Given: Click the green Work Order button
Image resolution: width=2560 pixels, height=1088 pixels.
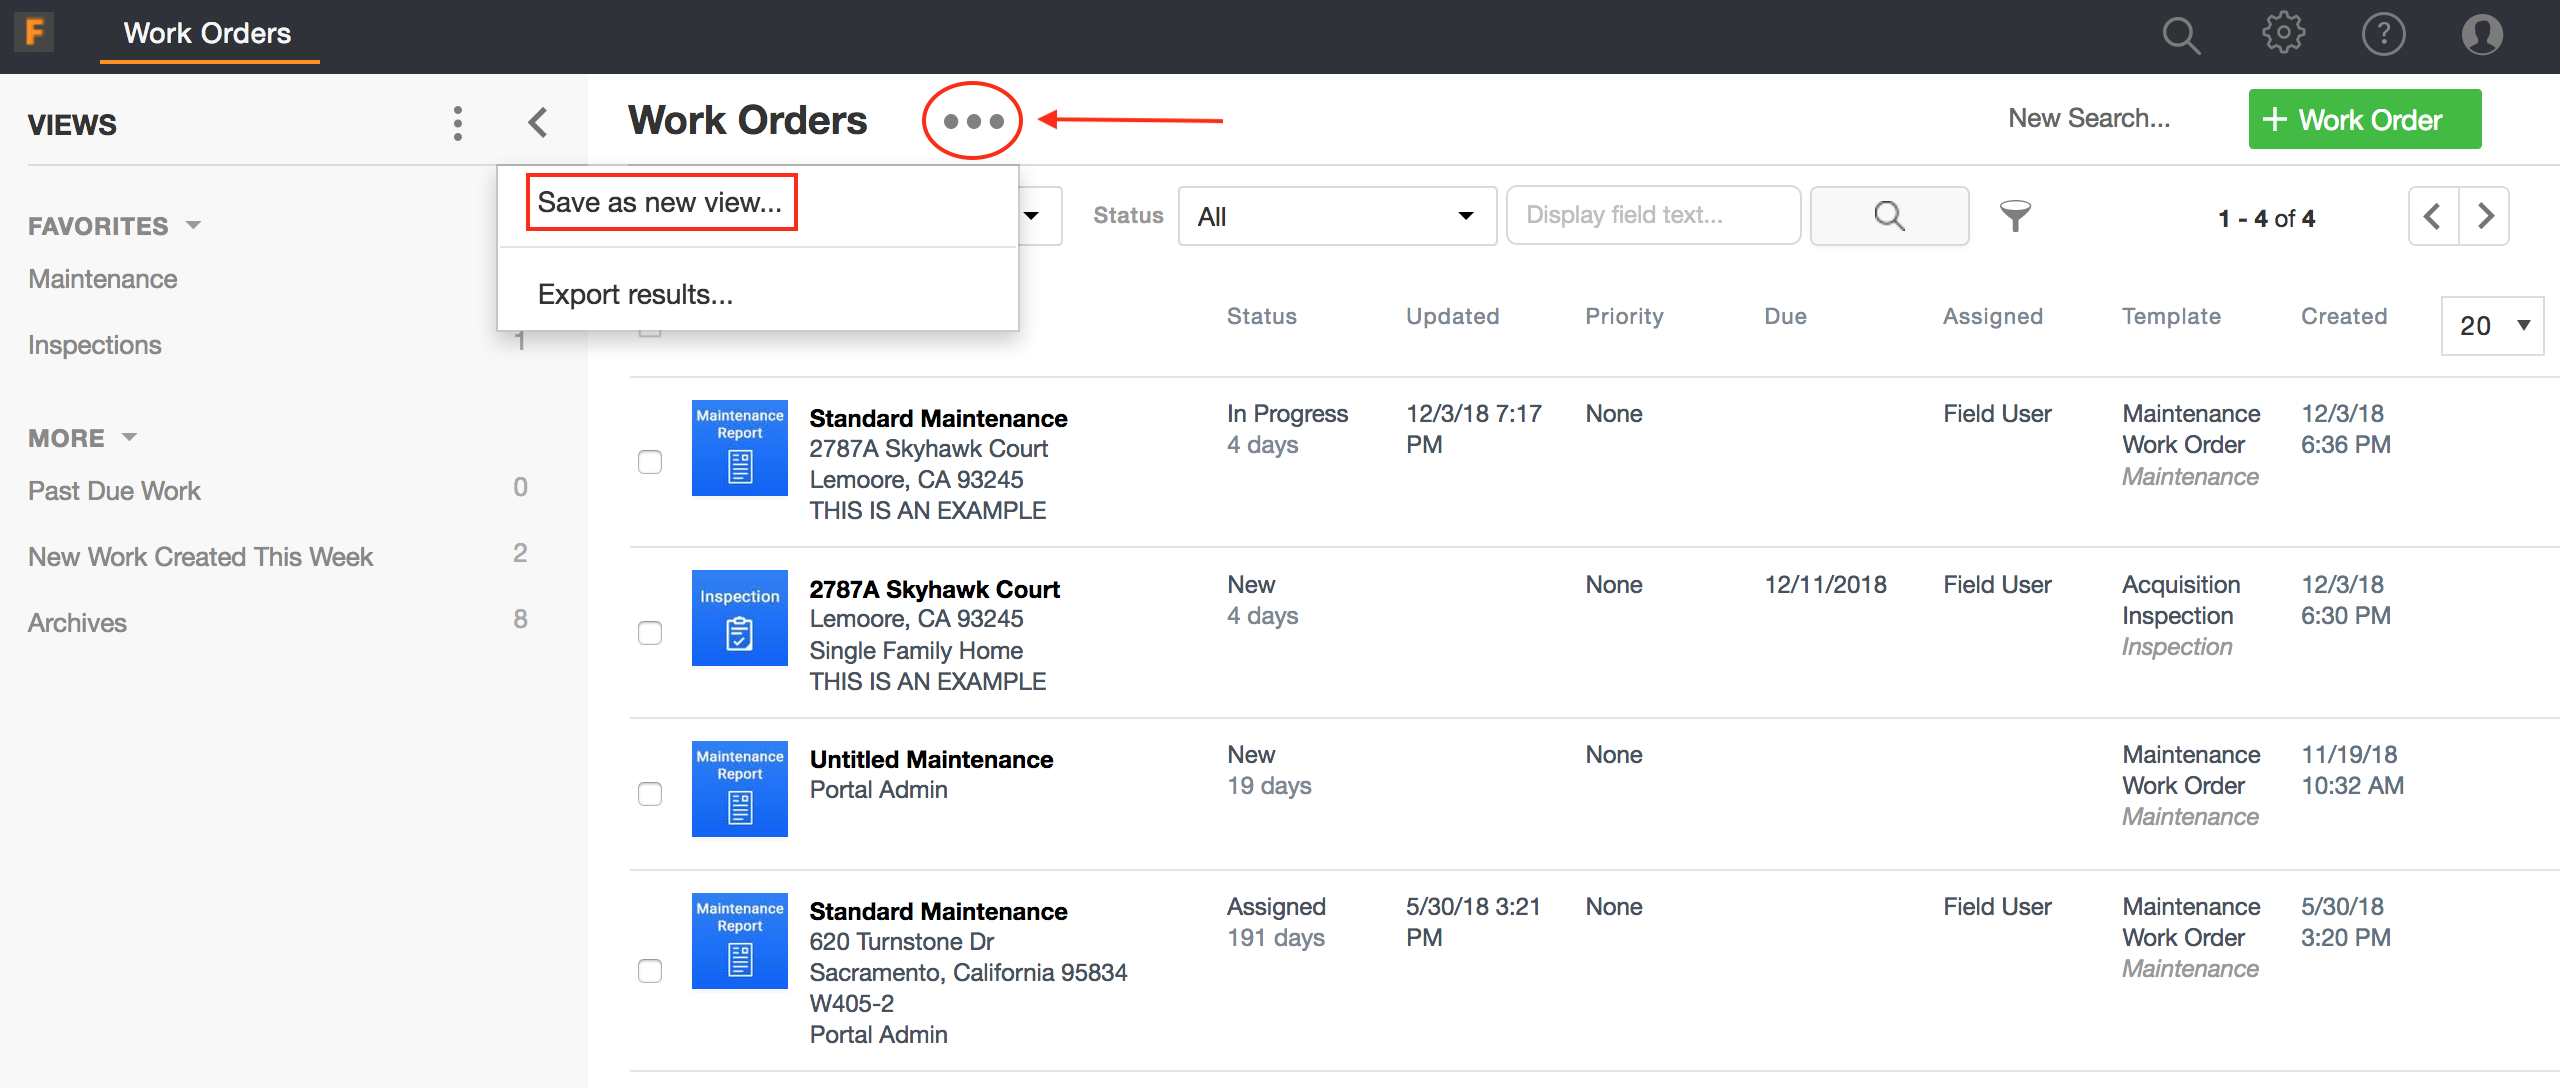Looking at the screenshot, I should pyautogui.click(x=2364, y=119).
